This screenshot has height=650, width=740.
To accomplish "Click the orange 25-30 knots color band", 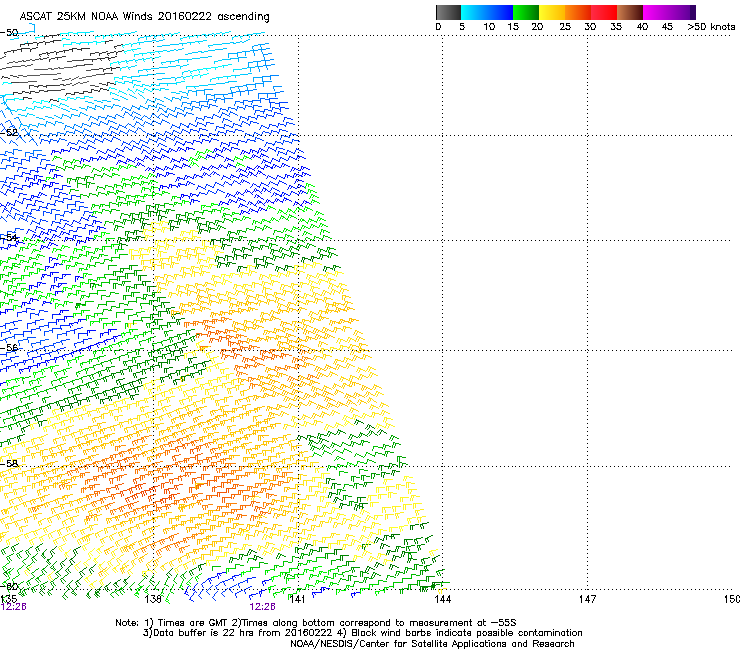I will [x=578, y=12].
